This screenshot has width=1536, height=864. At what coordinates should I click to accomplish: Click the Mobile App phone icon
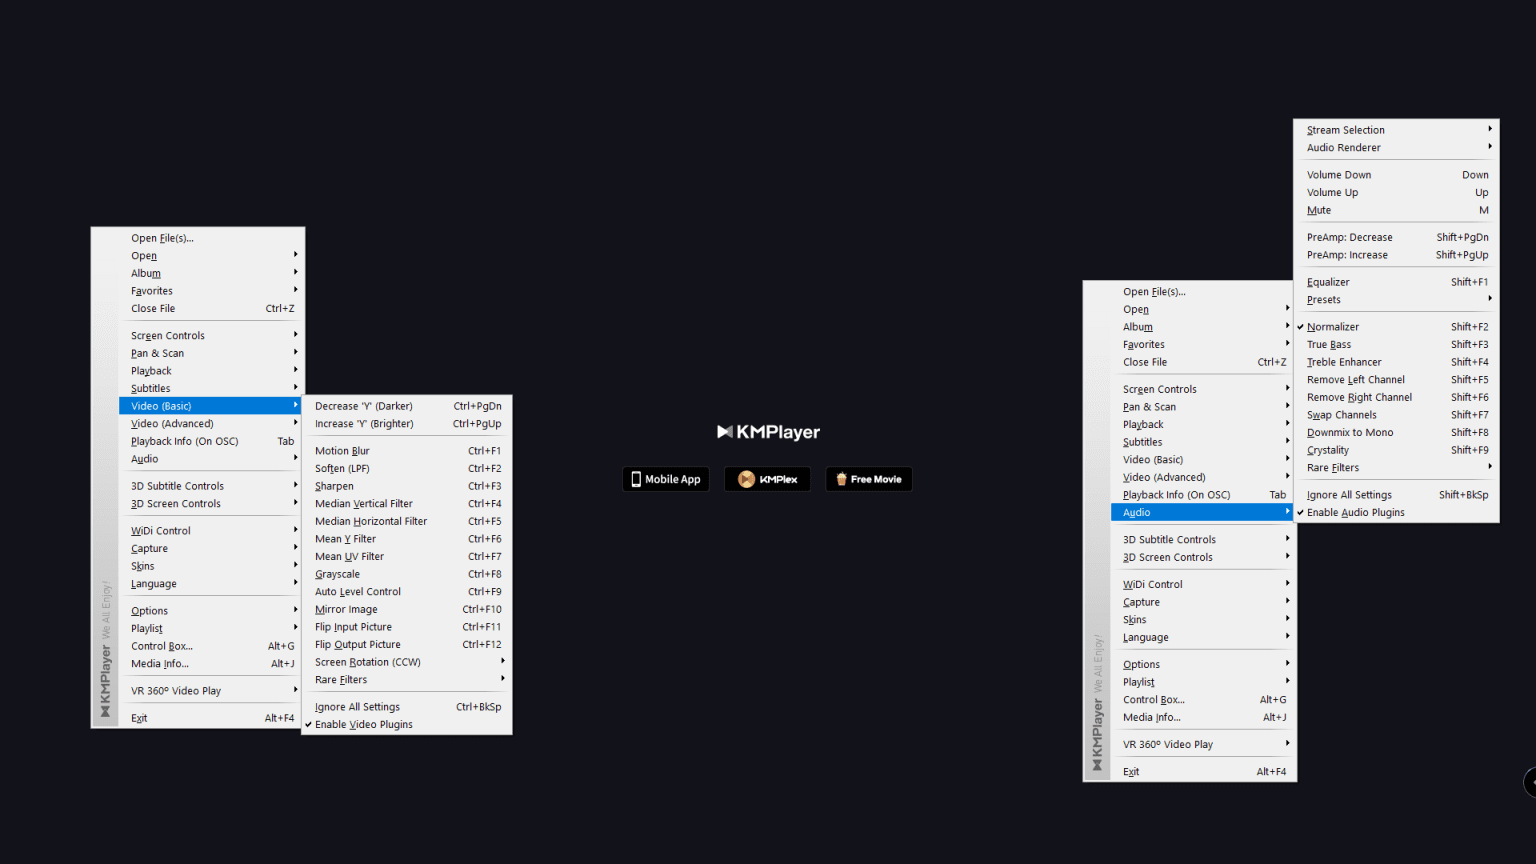point(637,479)
